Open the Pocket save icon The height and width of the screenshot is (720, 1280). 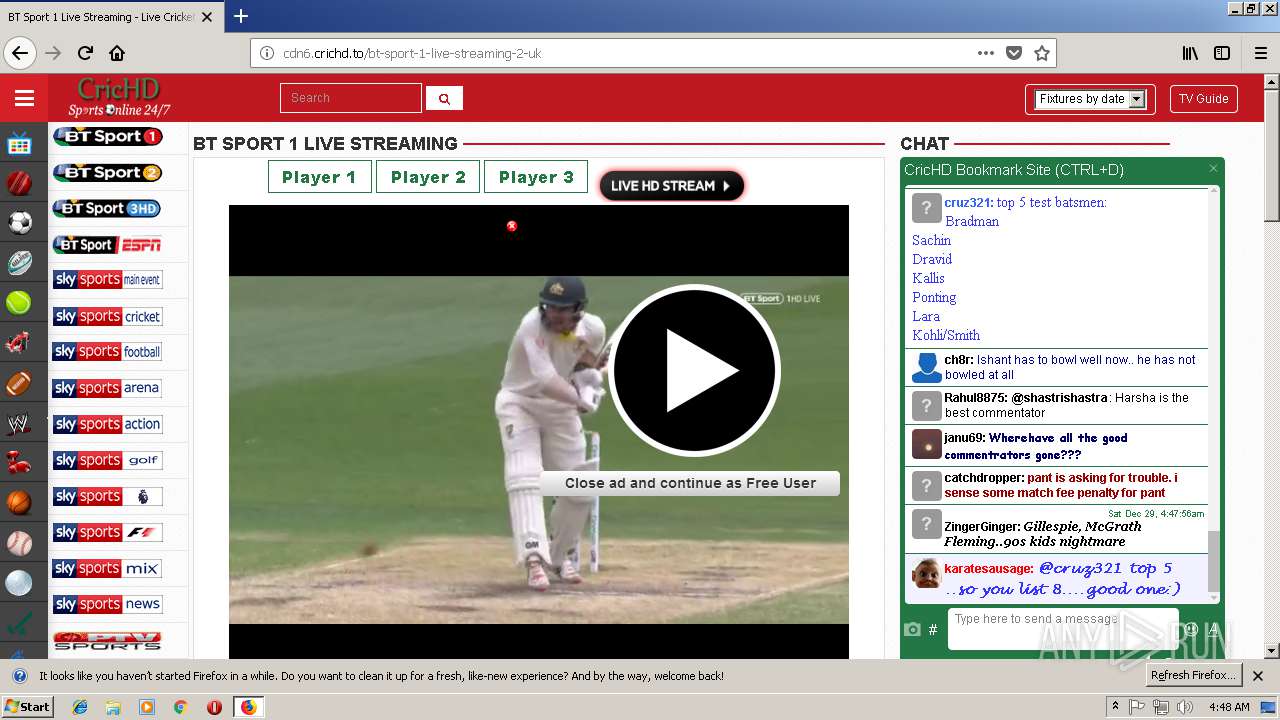tap(1014, 53)
